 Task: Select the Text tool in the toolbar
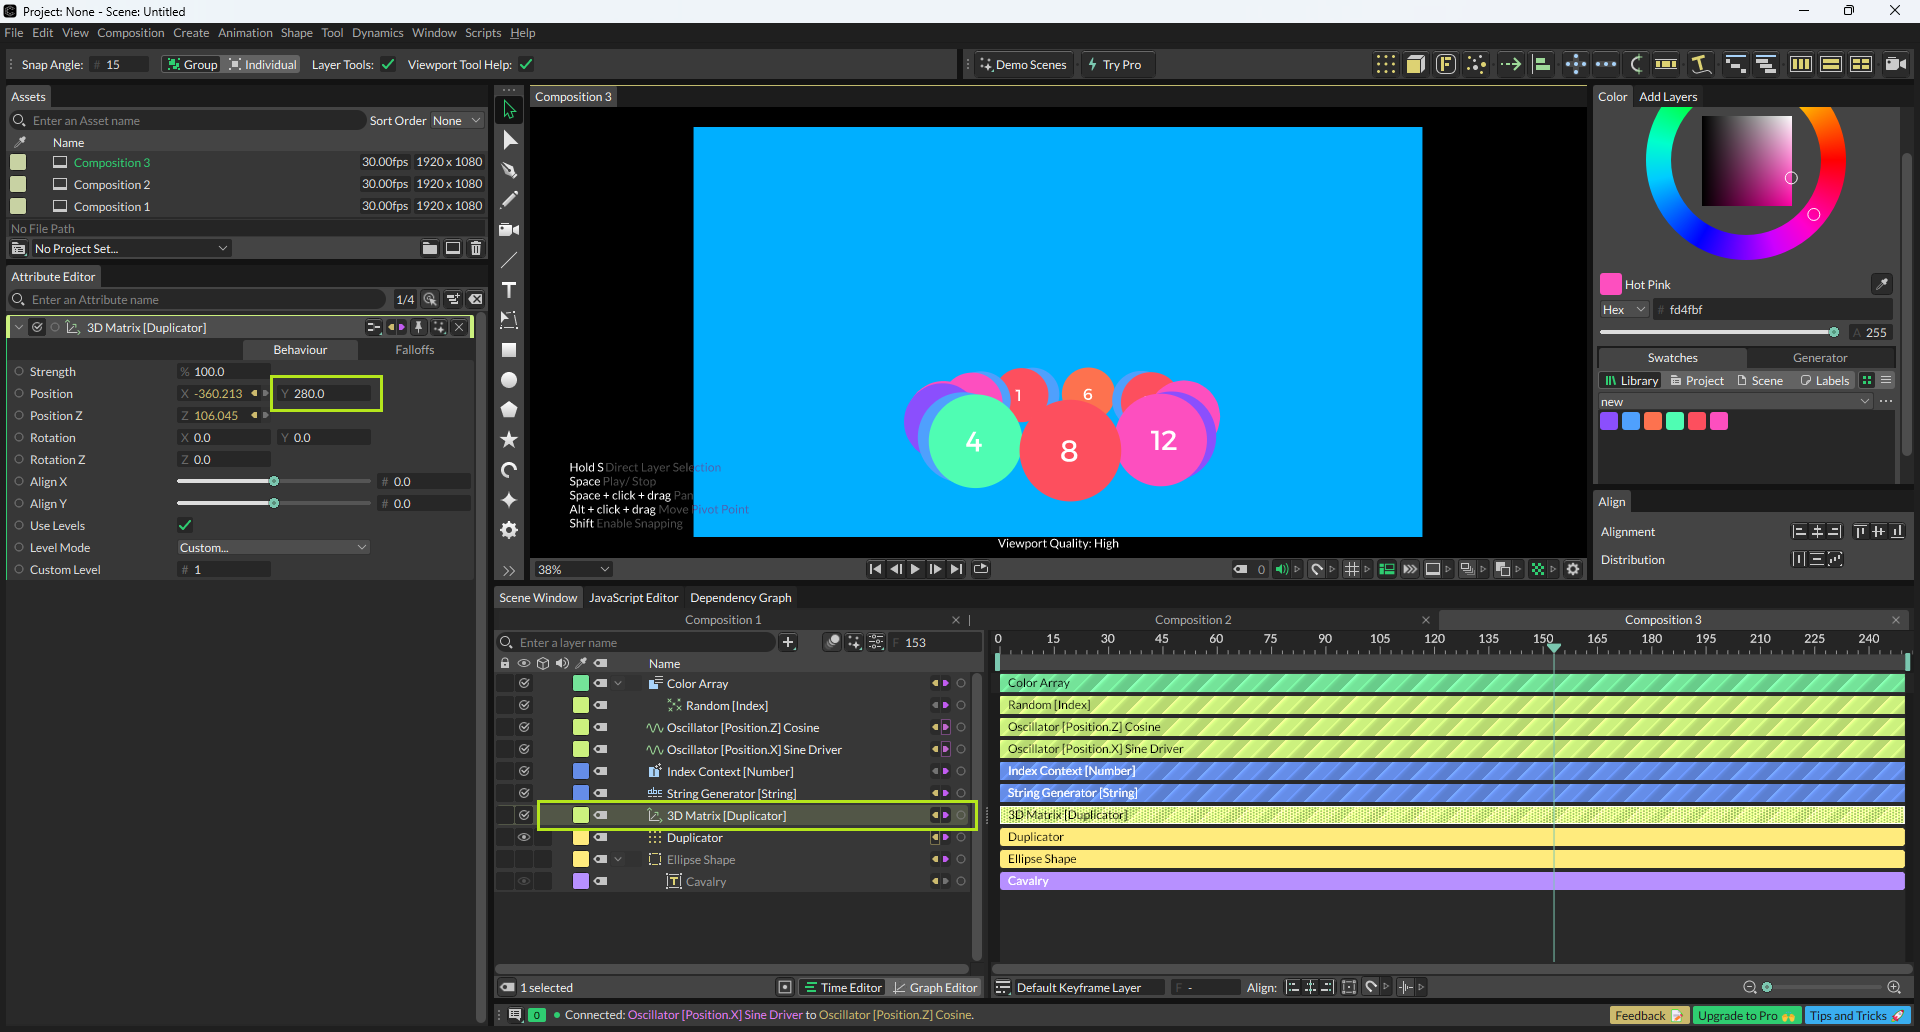tap(509, 290)
